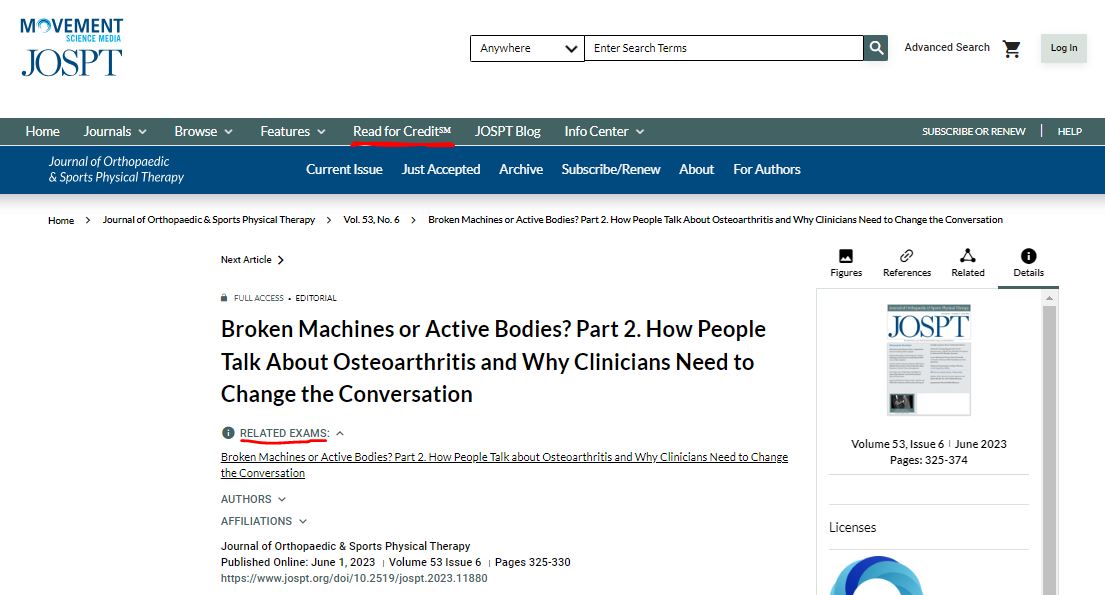Click the JOSPT issue cover thumbnail
1105x595 pixels.
(928, 360)
